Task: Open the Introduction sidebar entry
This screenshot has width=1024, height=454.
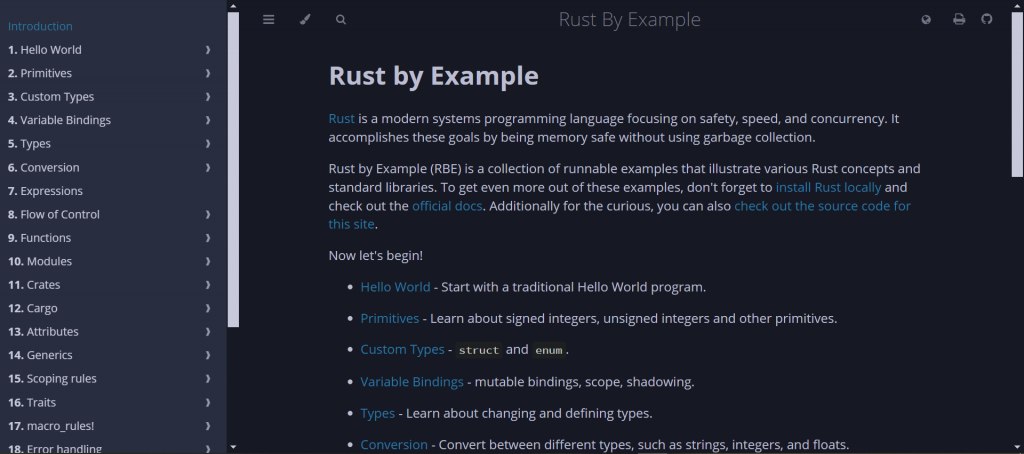Action: pyautogui.click(x=40, y=26)
